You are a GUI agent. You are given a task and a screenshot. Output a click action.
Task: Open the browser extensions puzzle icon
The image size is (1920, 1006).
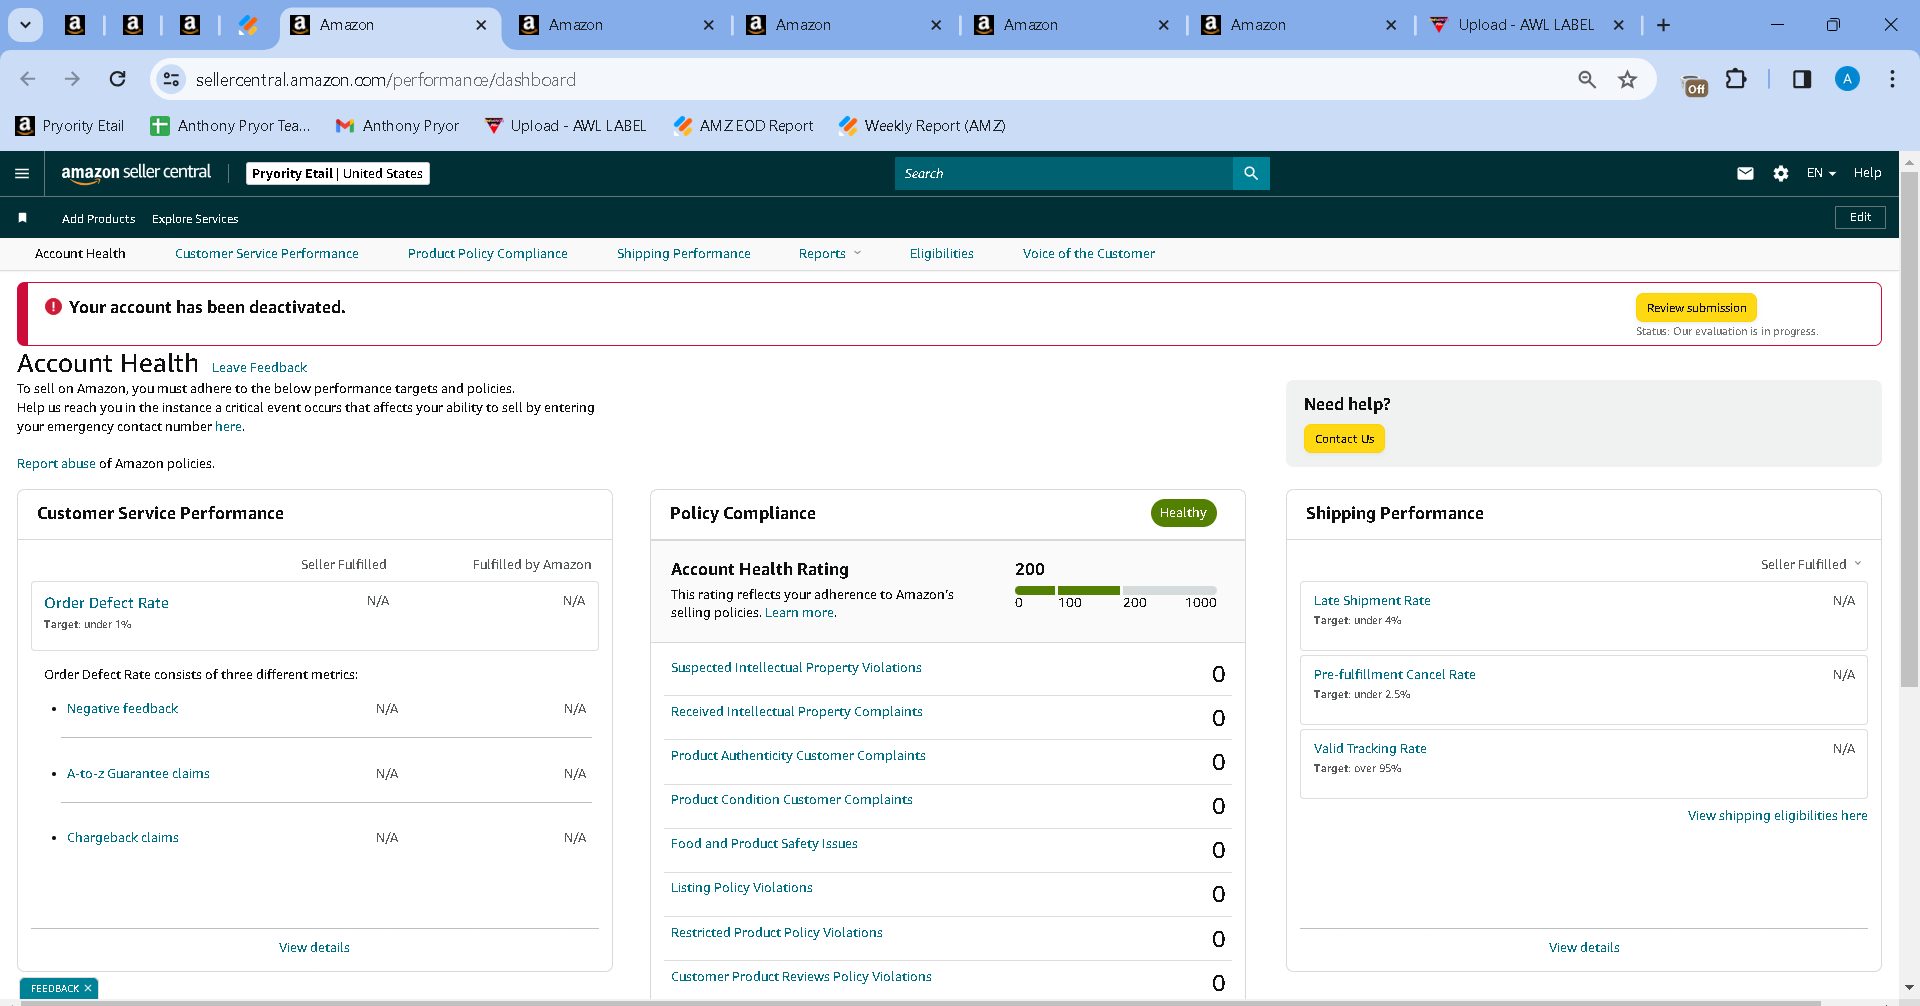pyautogui.click(x=1736, y=79)
